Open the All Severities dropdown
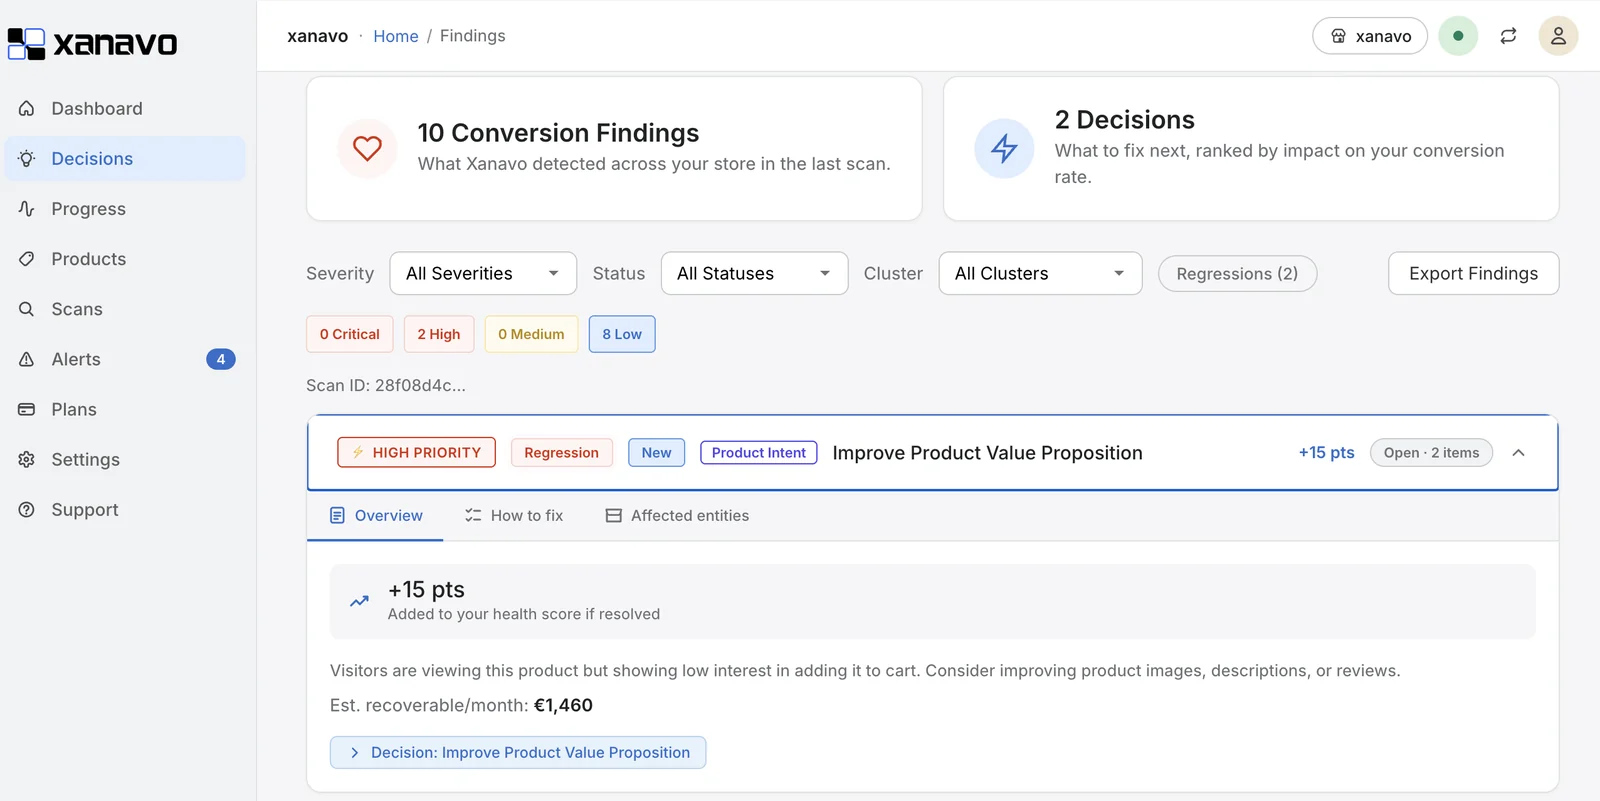 click(x=483, y=273)
